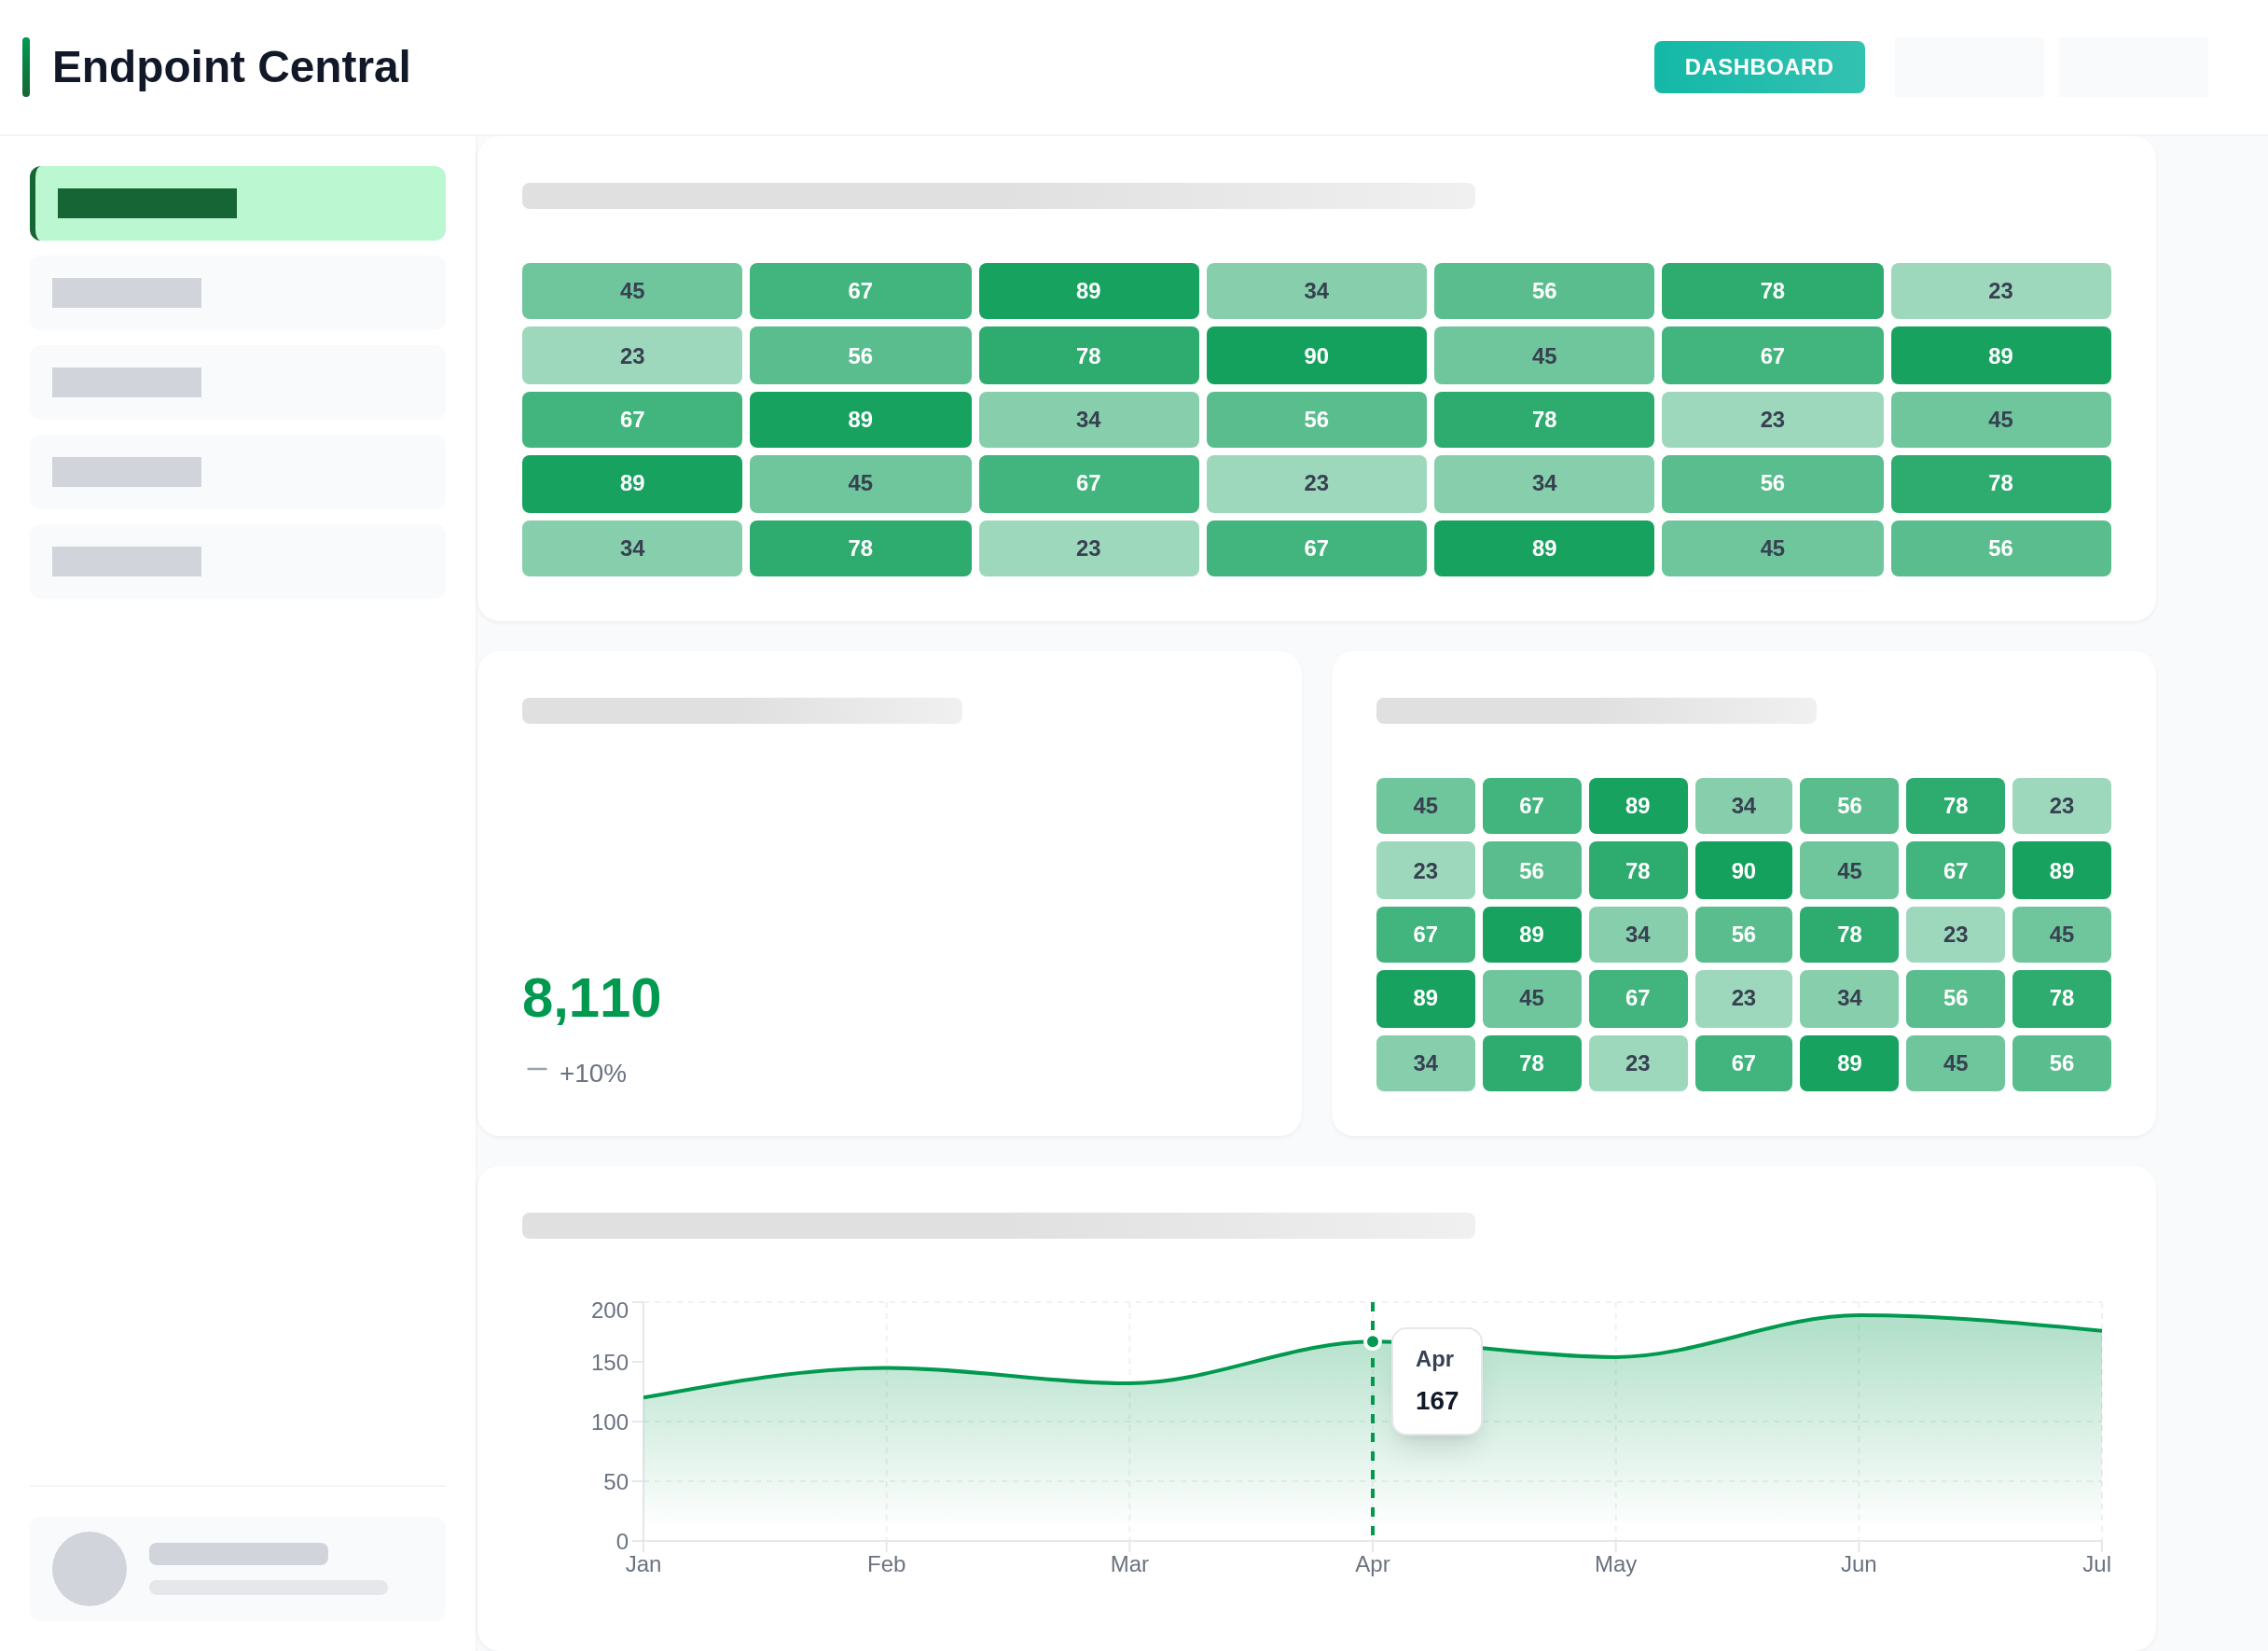Click the Jul label on chart axis
The width and height of the screenshot is (2268, 1651).
pyautogui.click(x=2096, y=1564)
